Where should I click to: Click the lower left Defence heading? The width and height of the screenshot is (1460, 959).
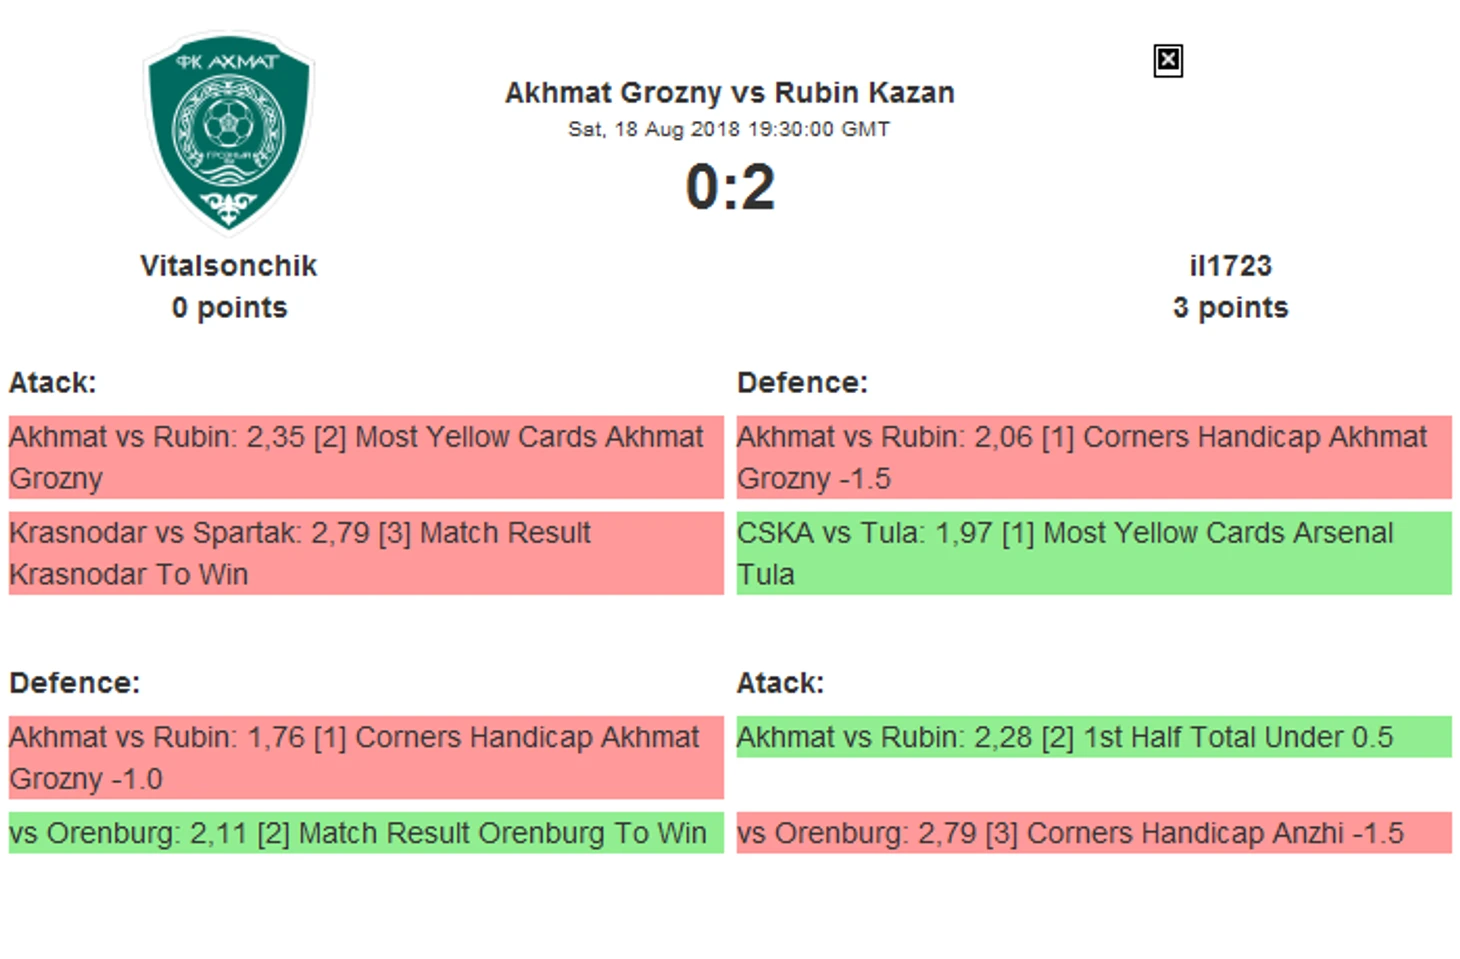(x=75, y=683)
